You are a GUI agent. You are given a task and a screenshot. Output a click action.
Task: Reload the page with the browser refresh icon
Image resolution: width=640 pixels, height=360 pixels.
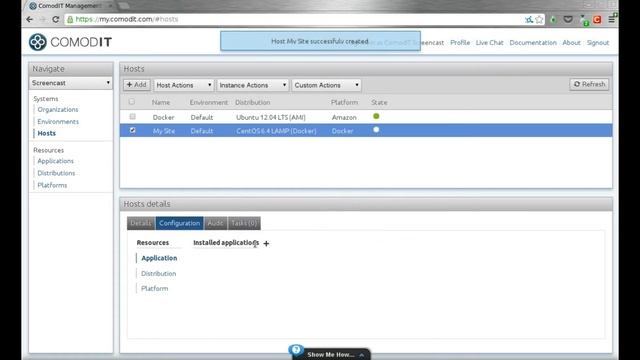[56, 19]
